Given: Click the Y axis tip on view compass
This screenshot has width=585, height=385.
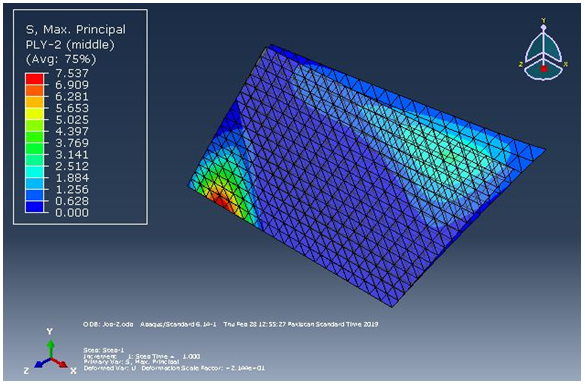Looking at the screenshot, I should (544, 27).
